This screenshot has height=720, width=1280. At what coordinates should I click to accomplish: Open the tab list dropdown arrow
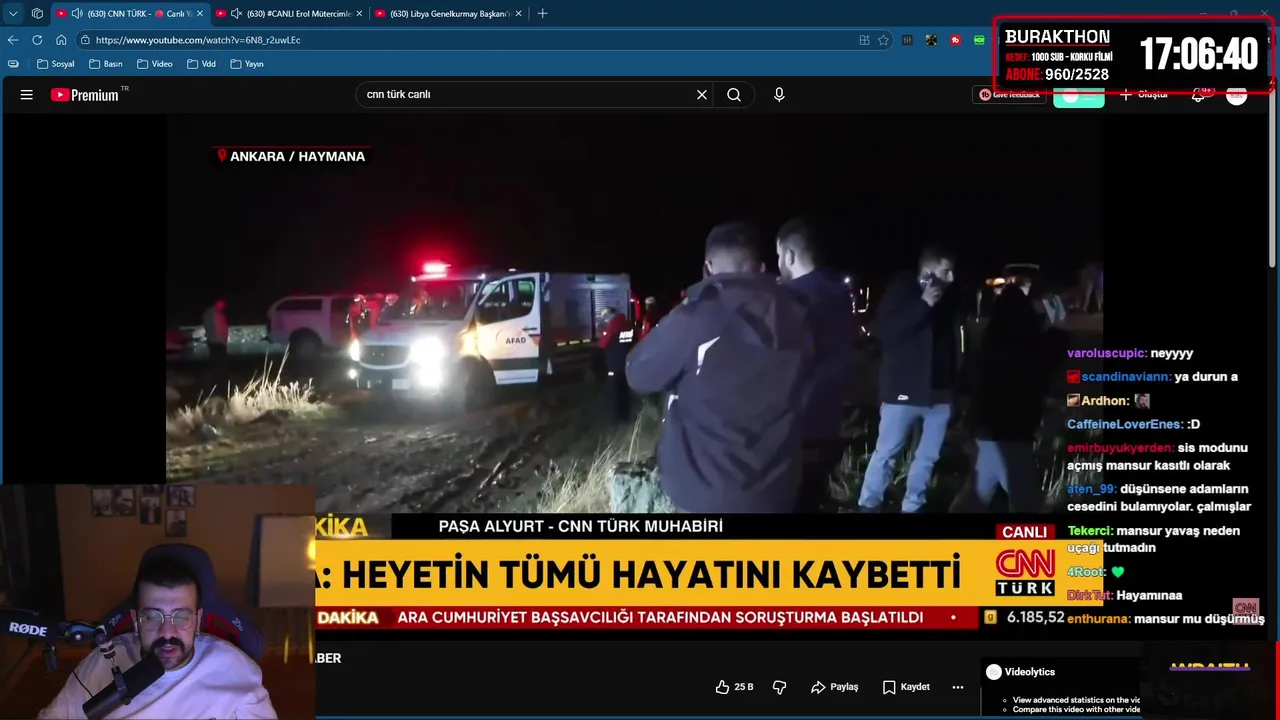tap(13, 14)
